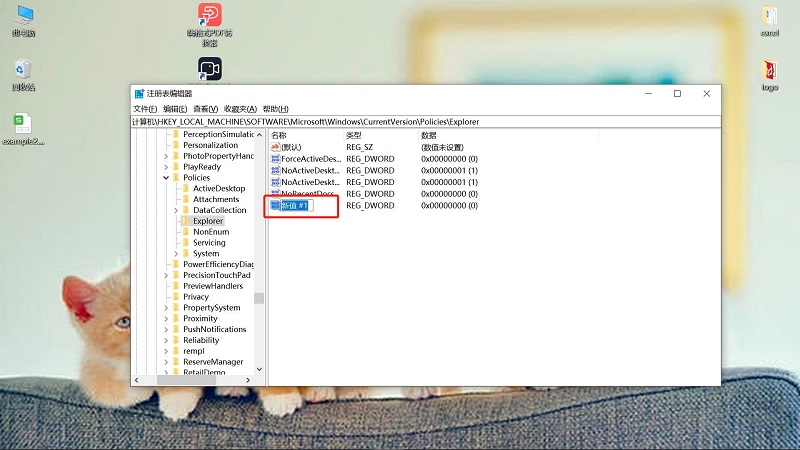Expand the System key under Policies
800x450 pixels.
coord(176,254)
